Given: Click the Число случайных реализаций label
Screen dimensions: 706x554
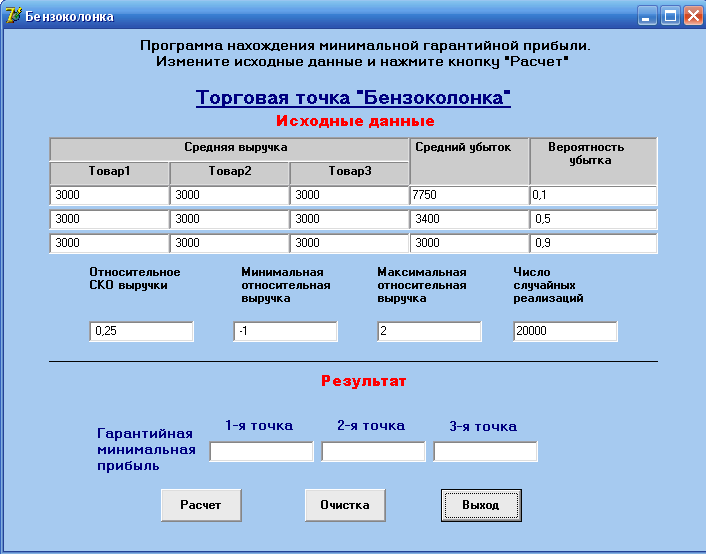Looking at the screenshot, I should (x=548, y=285).
